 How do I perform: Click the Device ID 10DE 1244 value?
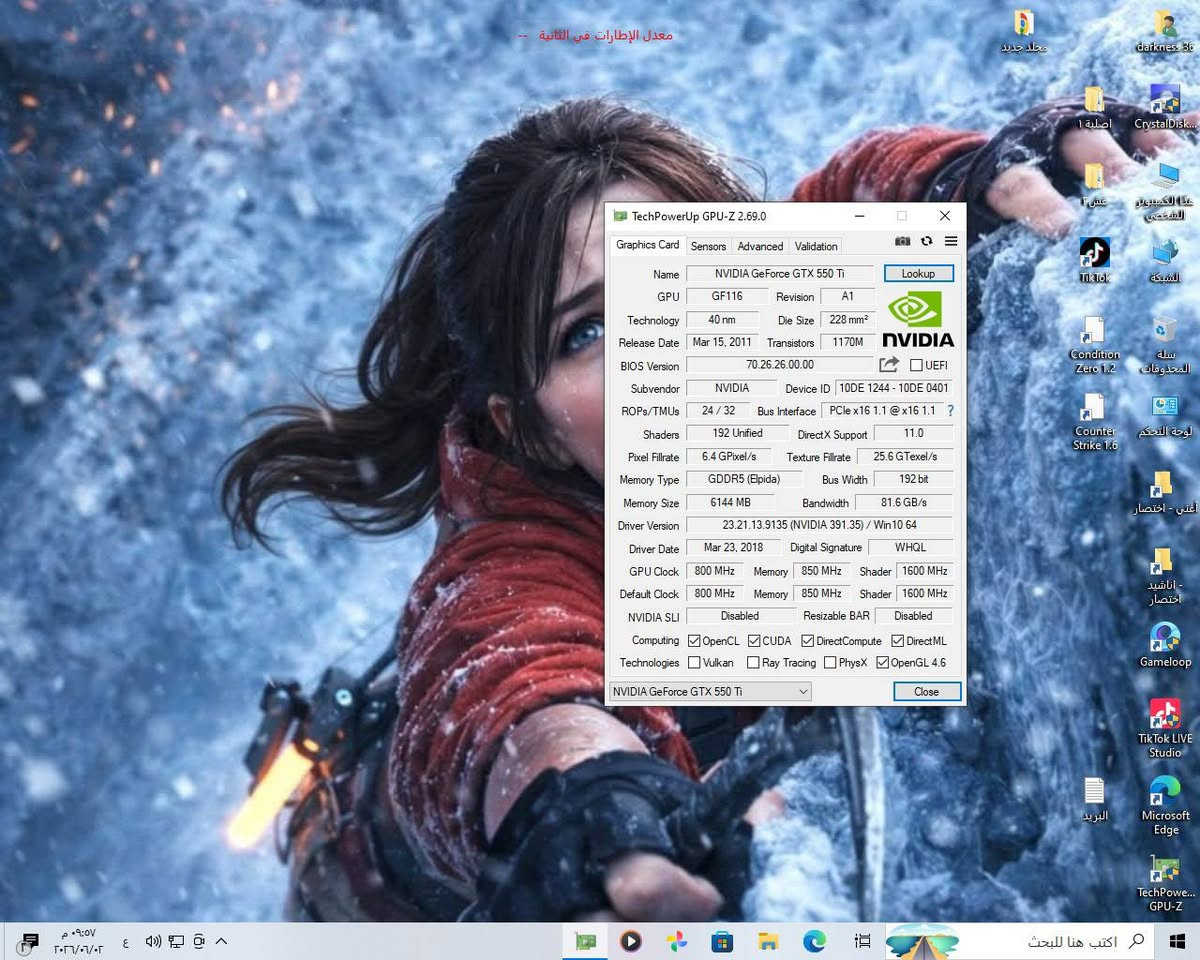pyautogui.click(x=894, y=388)
